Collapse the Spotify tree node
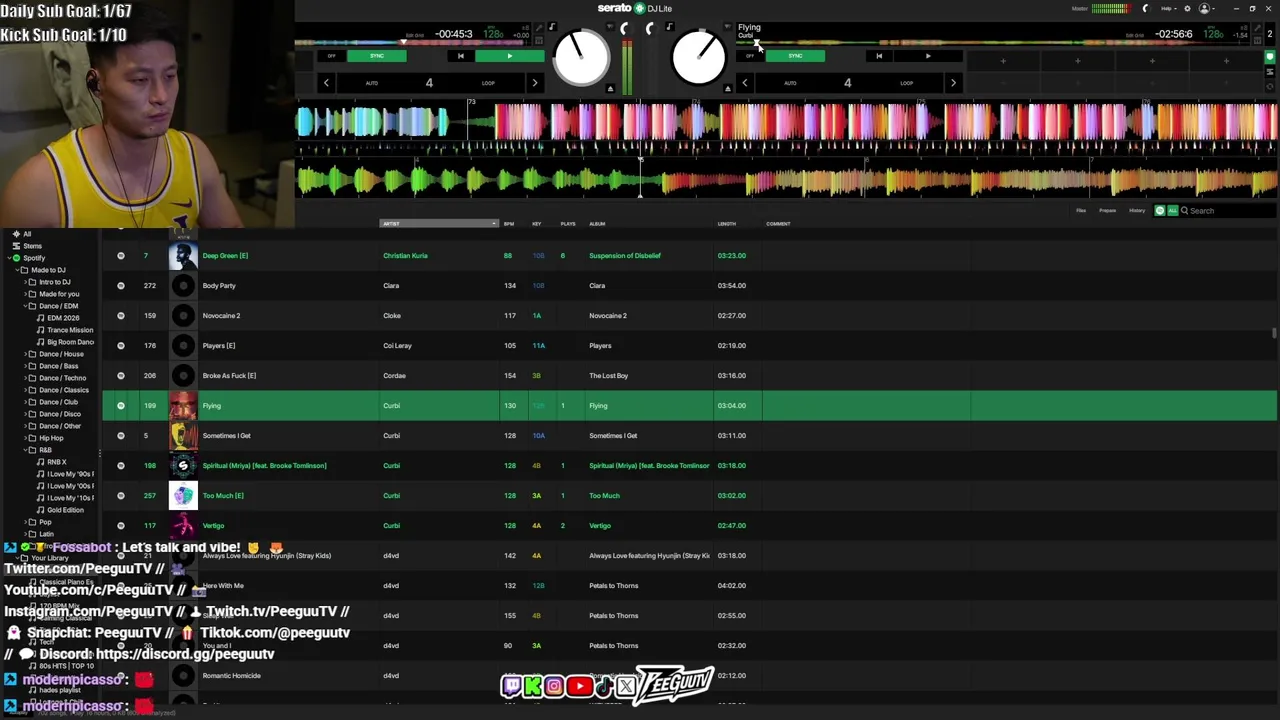The width and height of the screenshot is (1280, 720). tap(8, 258)
